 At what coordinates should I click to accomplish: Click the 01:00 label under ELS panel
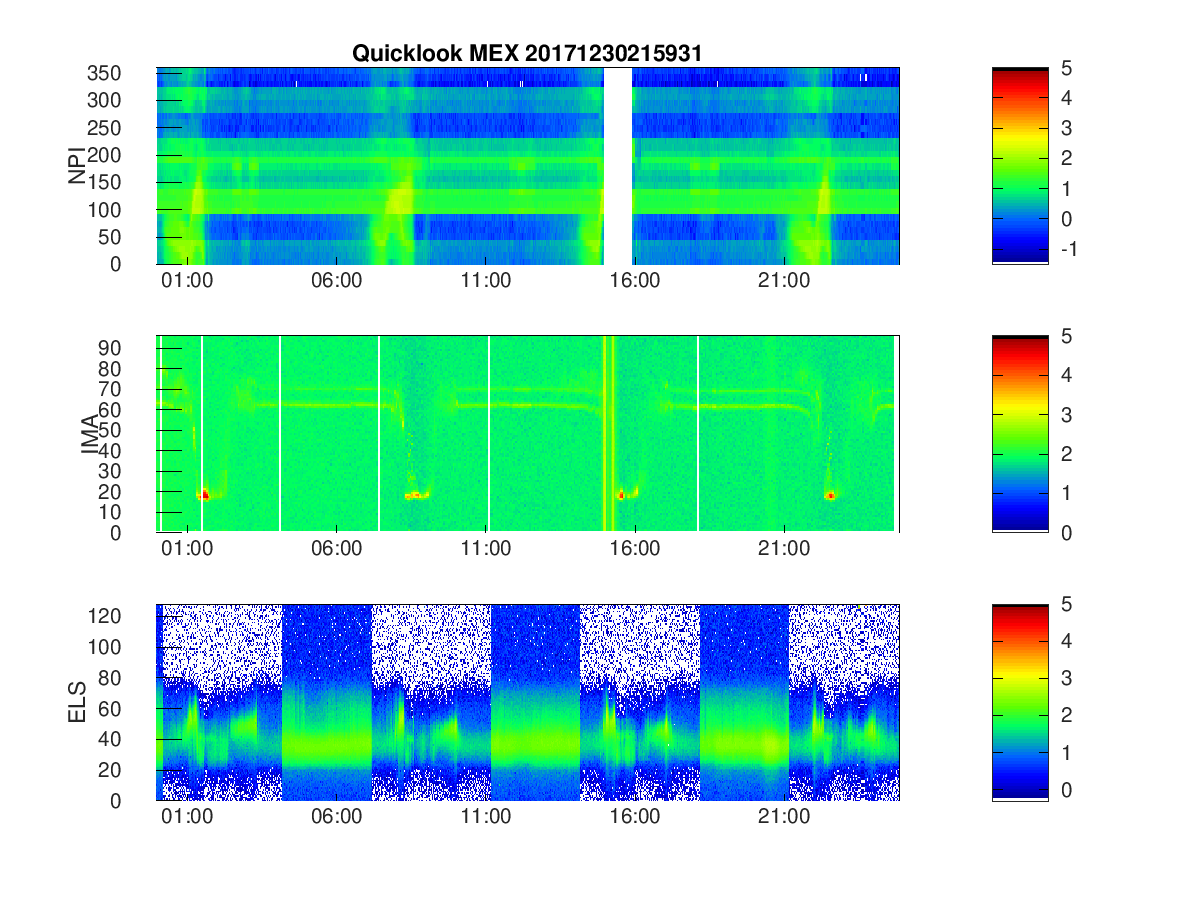click(x=187, y=817)
